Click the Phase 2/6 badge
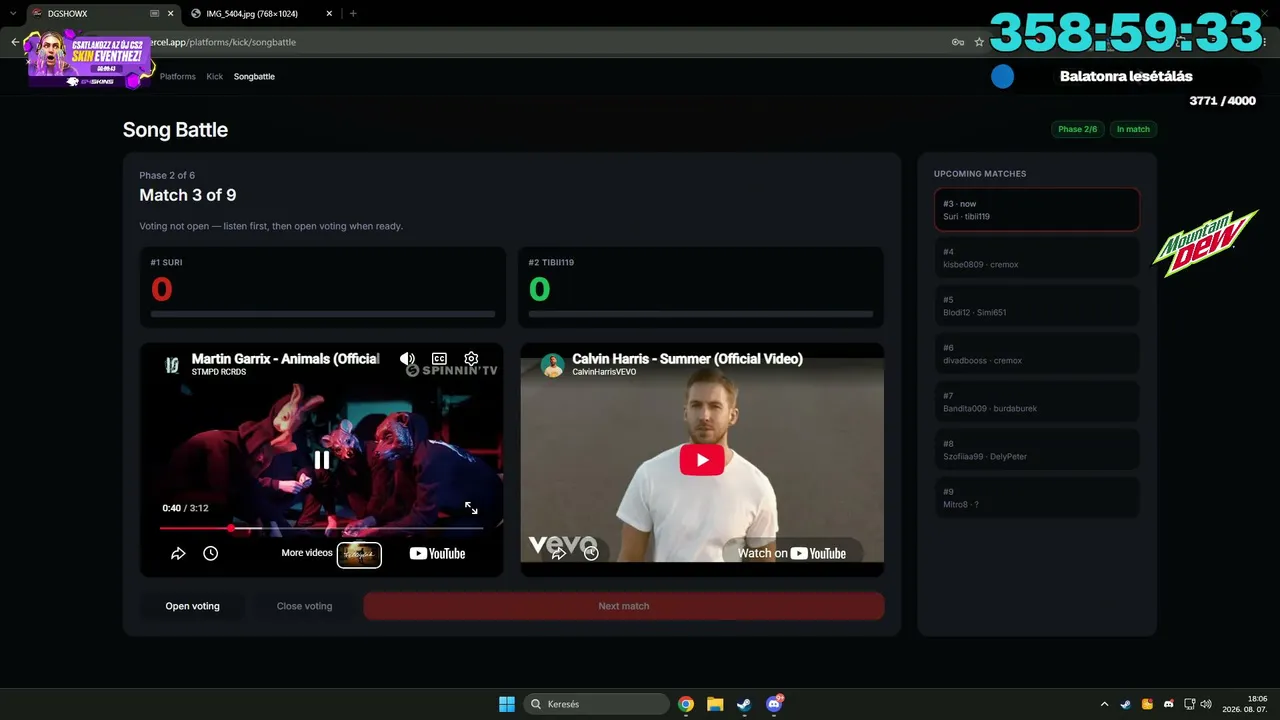The image size is (1280, 720). click(1077, 129)
